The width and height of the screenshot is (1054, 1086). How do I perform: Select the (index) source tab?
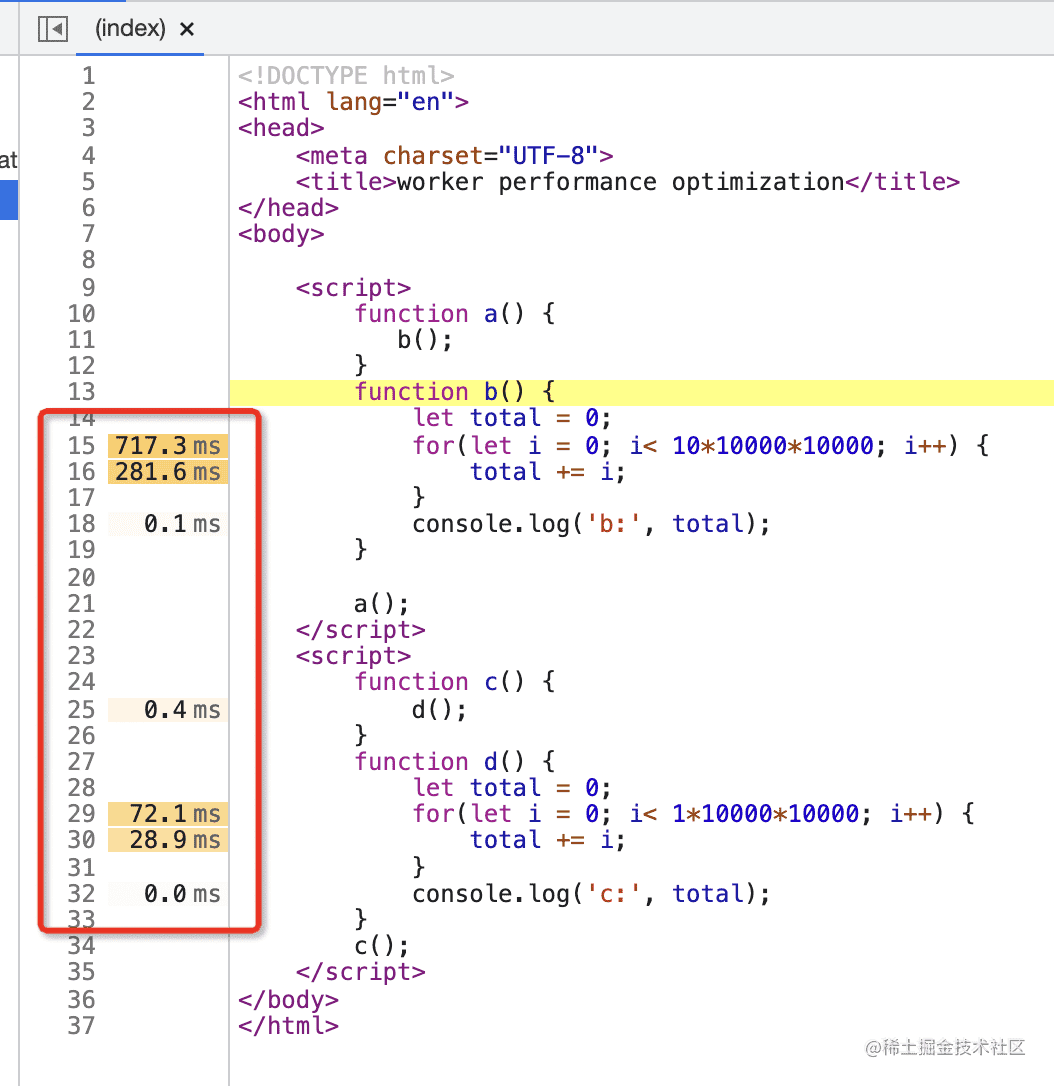tap(129, 29)
